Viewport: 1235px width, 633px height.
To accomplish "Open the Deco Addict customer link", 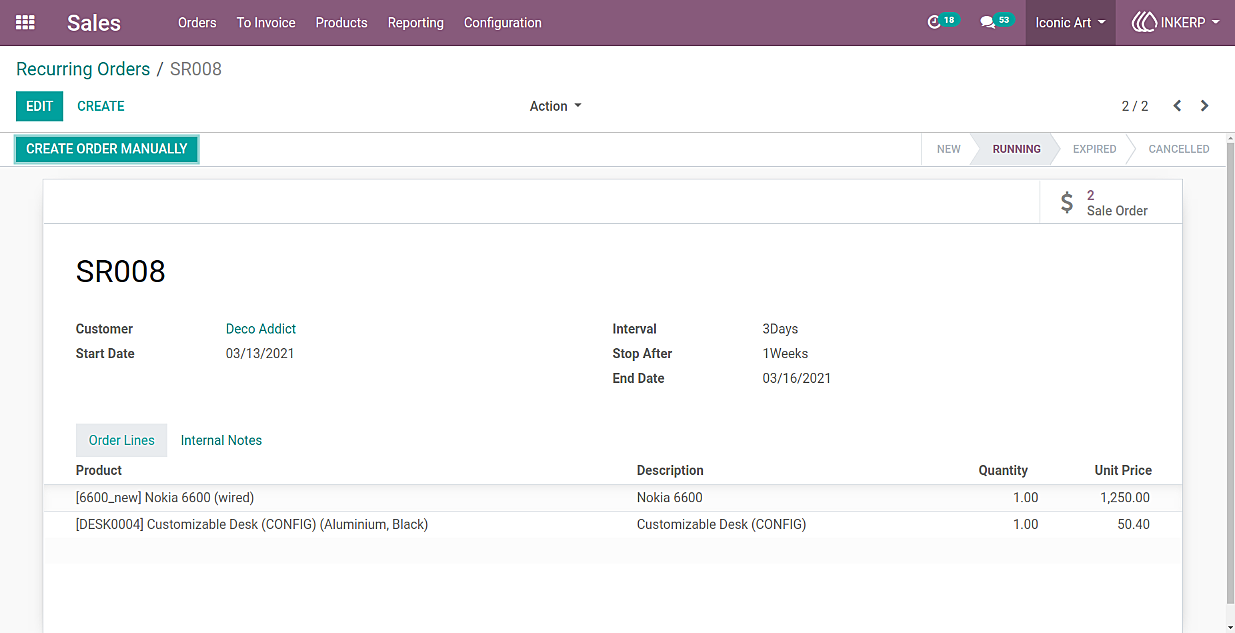I will click(x=261, y=329).
